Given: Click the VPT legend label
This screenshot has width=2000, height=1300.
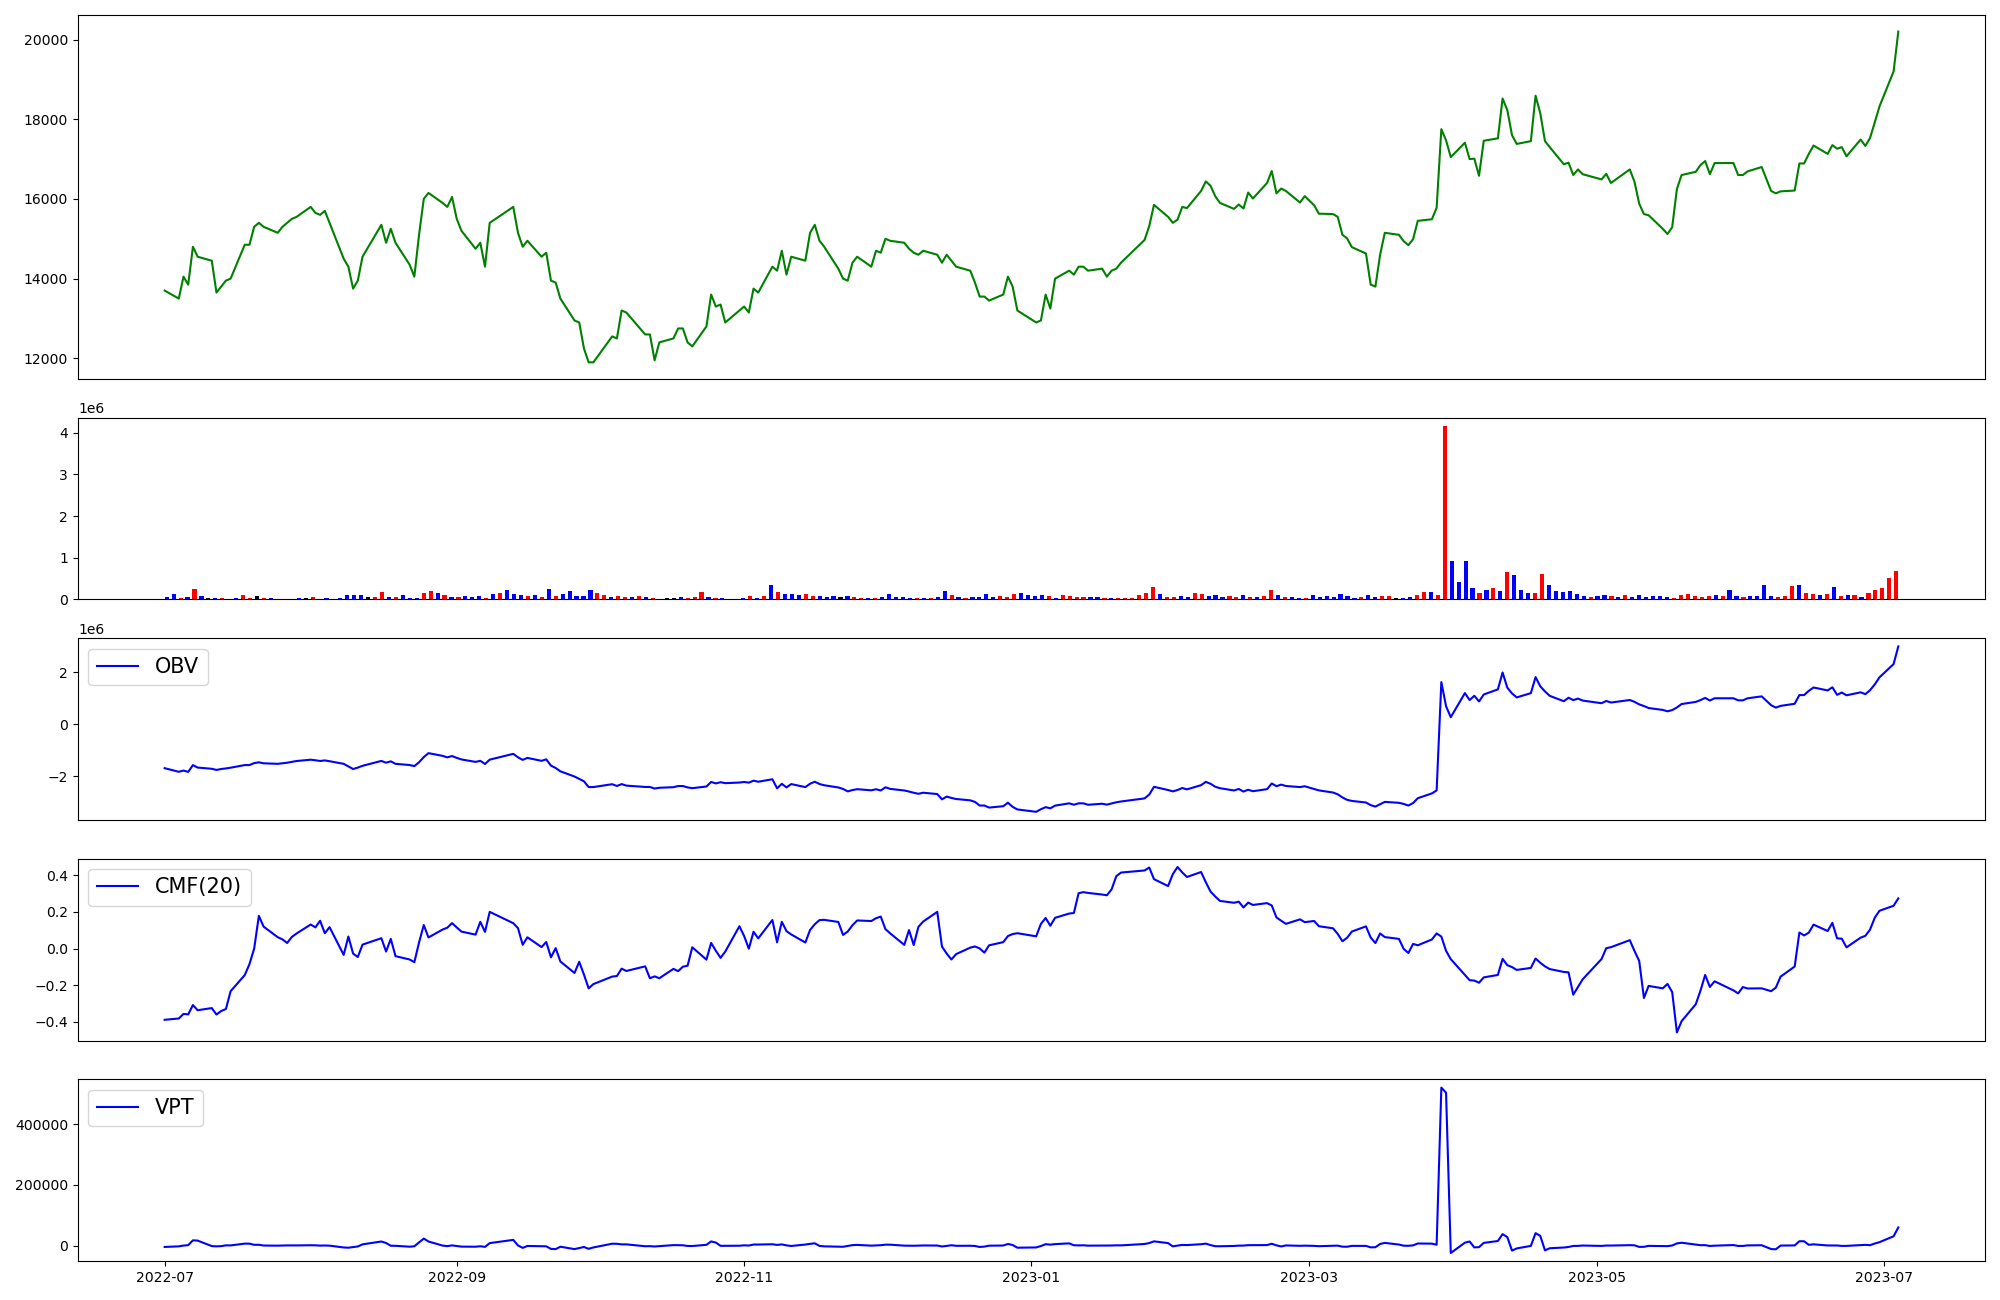Looking at the screenshot, I should click(x=174, y=1107).
